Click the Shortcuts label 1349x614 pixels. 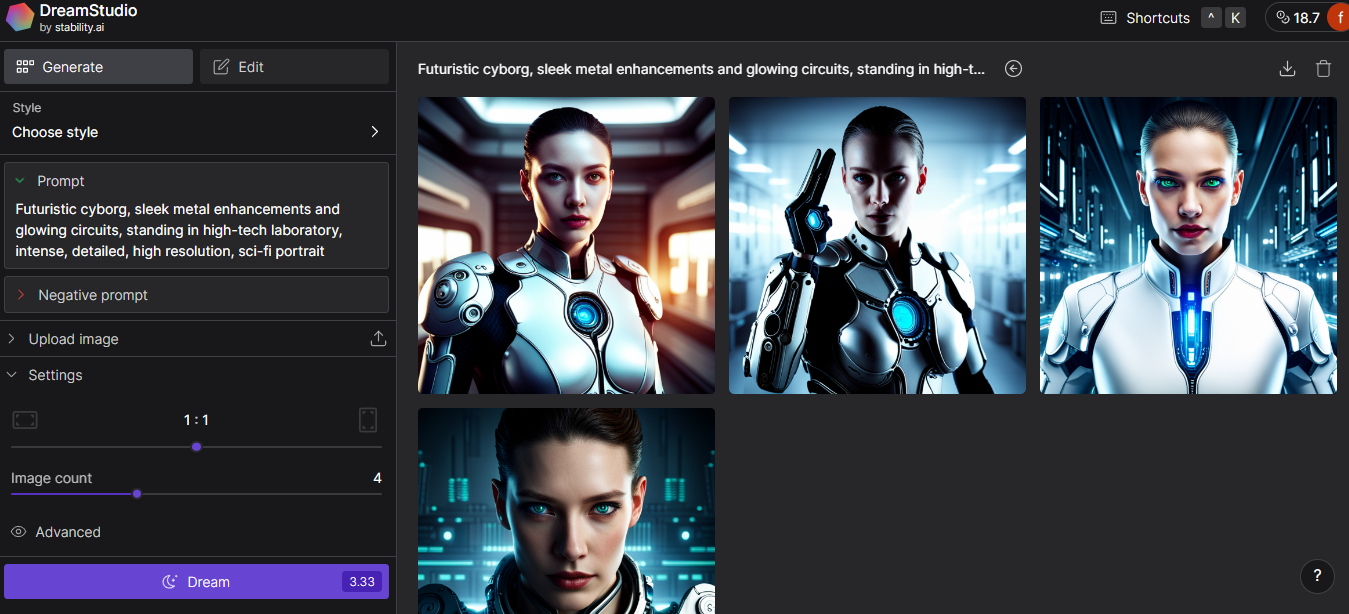coord(1158,18)
